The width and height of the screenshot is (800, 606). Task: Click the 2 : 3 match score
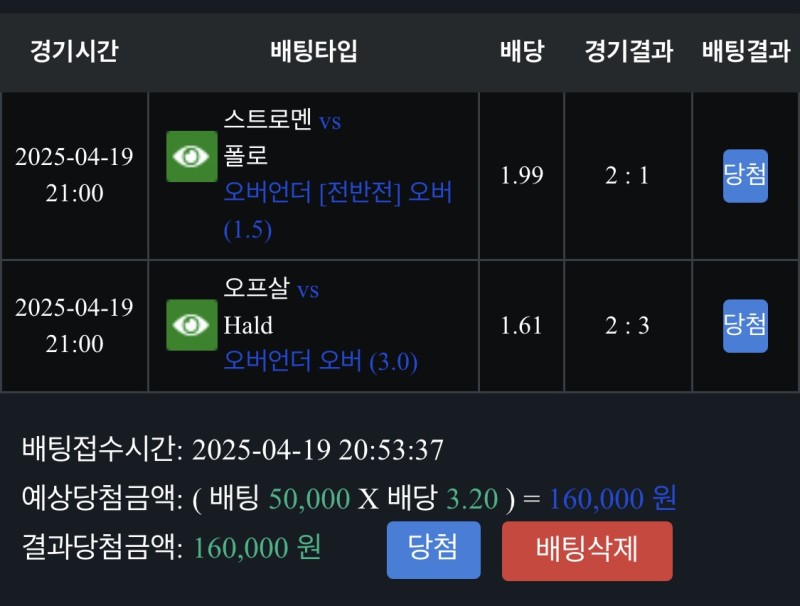(627, 325)
